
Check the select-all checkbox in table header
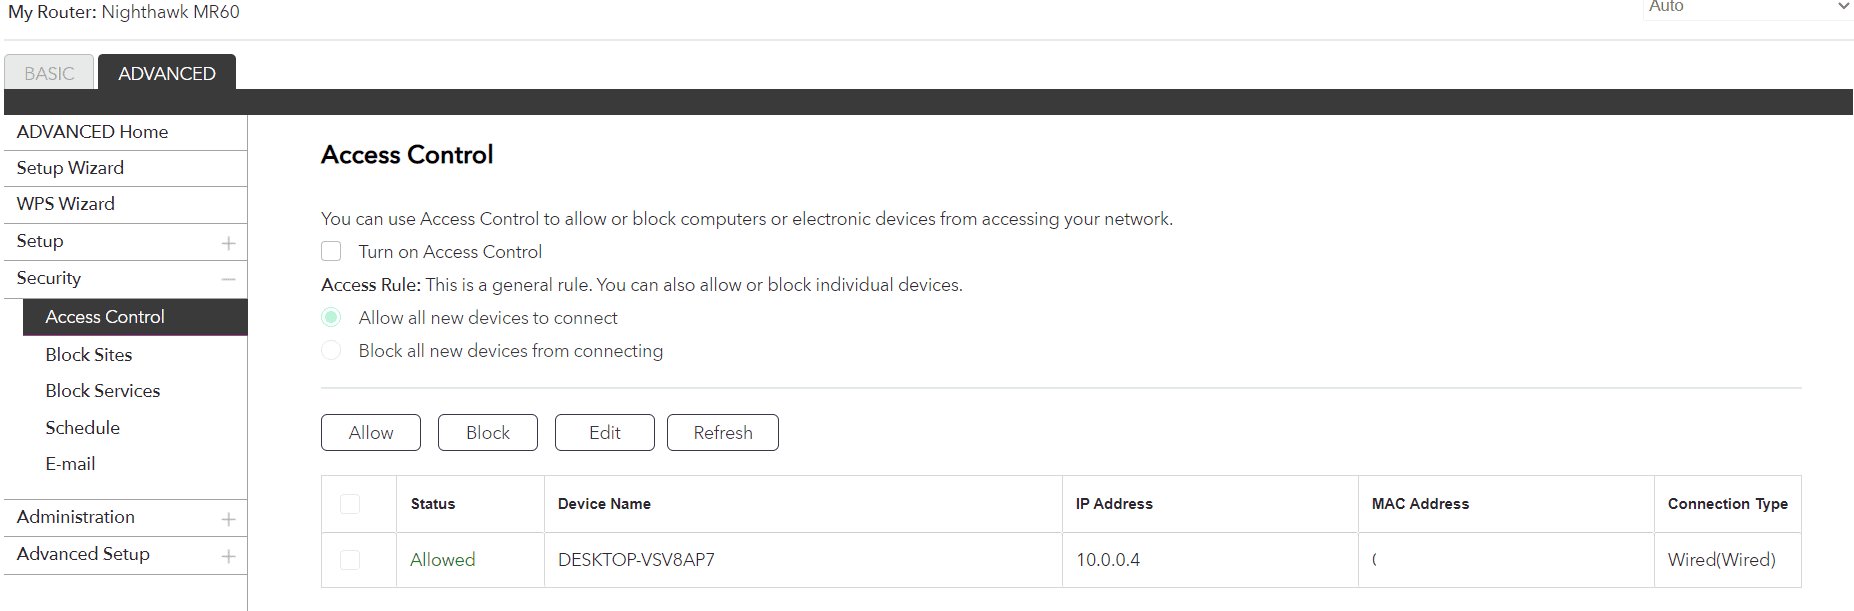pyautogui.click(x=350, y=504)
